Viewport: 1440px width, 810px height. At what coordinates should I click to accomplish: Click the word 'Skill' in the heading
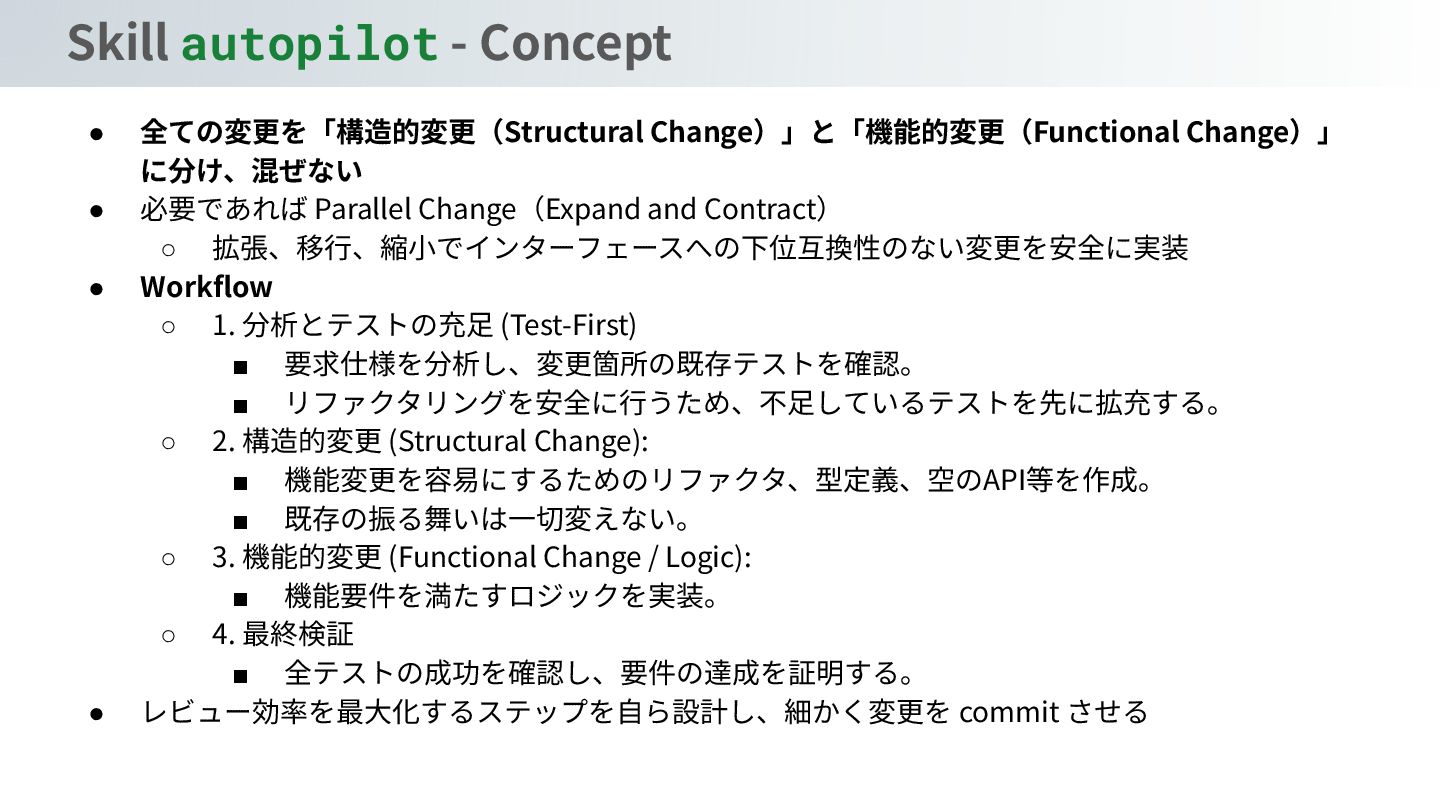117,44
